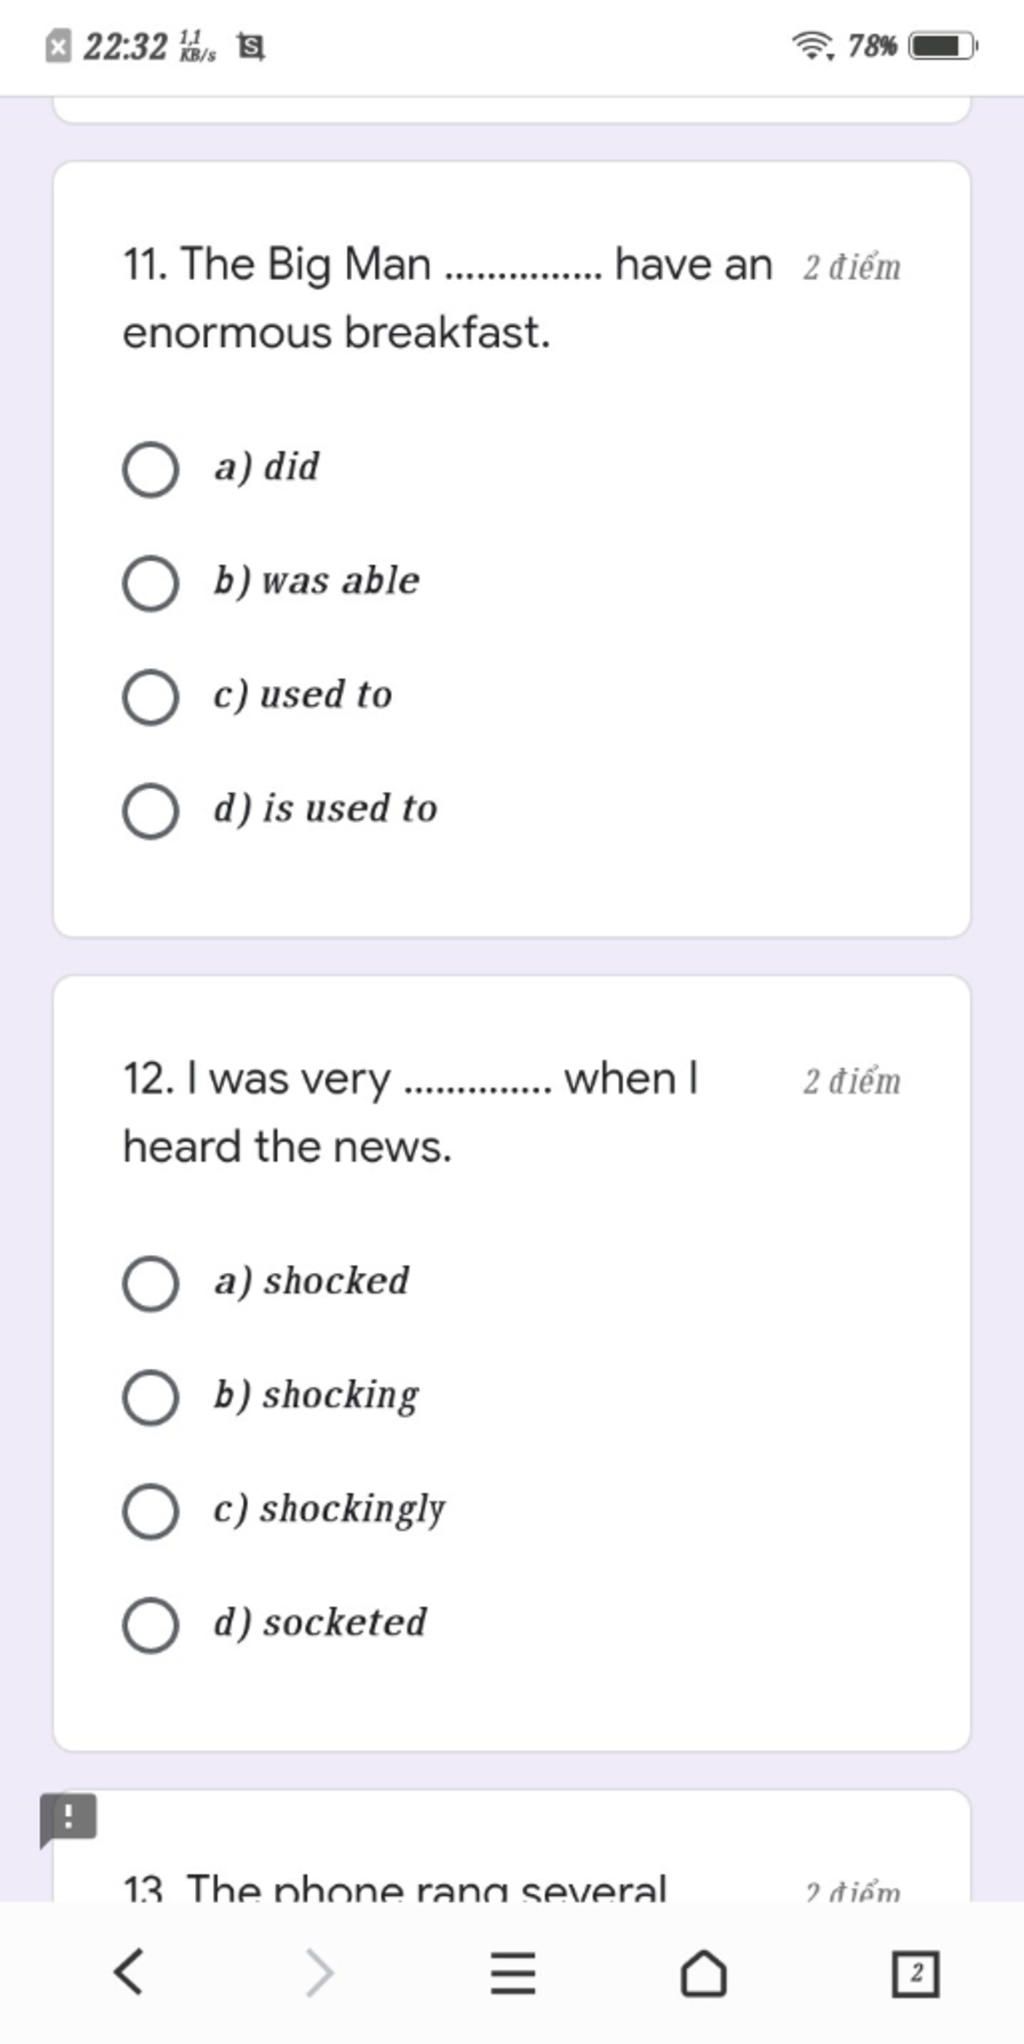Image resolution: width=1024 pixels, height=2044 pixels.
Task: Pick 'd) is used to' option
Action: coord(151,810)
